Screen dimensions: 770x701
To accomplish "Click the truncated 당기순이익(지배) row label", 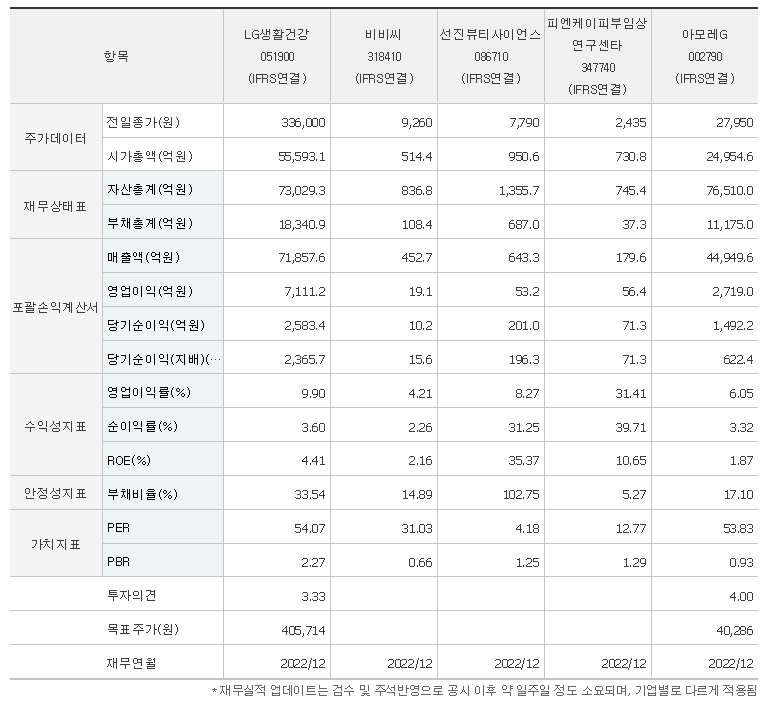I will 164,359.
